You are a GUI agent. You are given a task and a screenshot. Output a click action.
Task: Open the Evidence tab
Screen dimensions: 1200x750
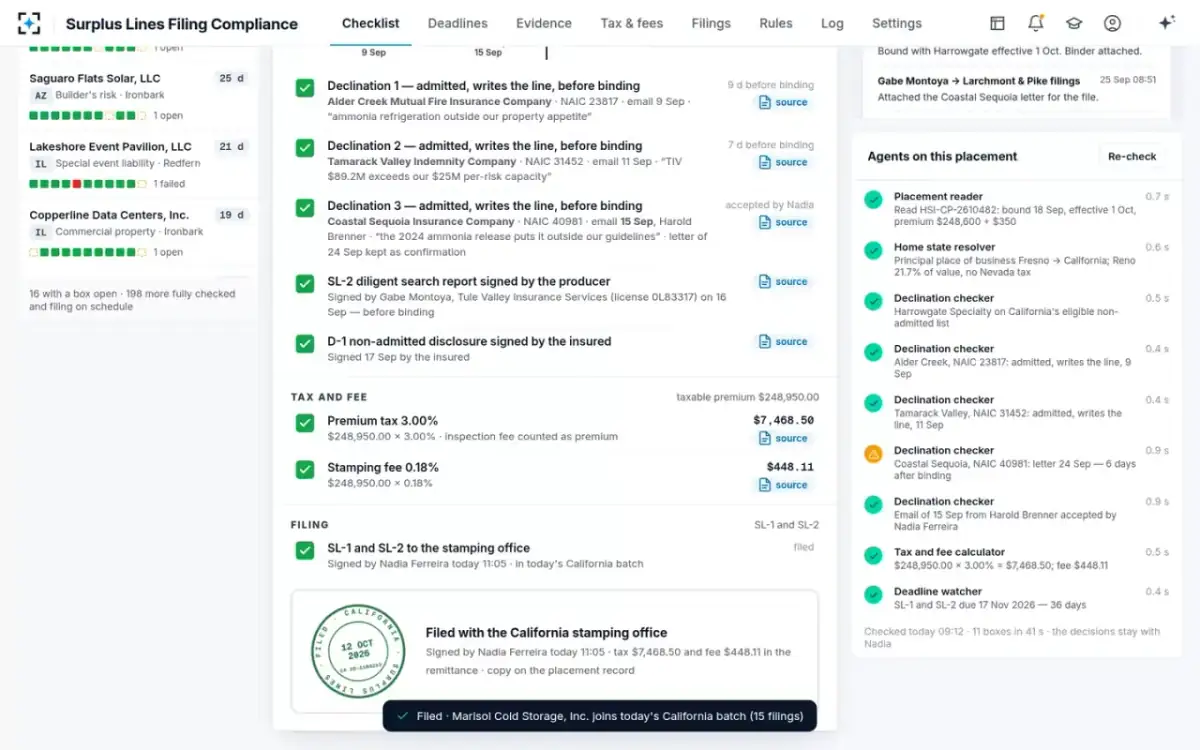tap(544, 23)
